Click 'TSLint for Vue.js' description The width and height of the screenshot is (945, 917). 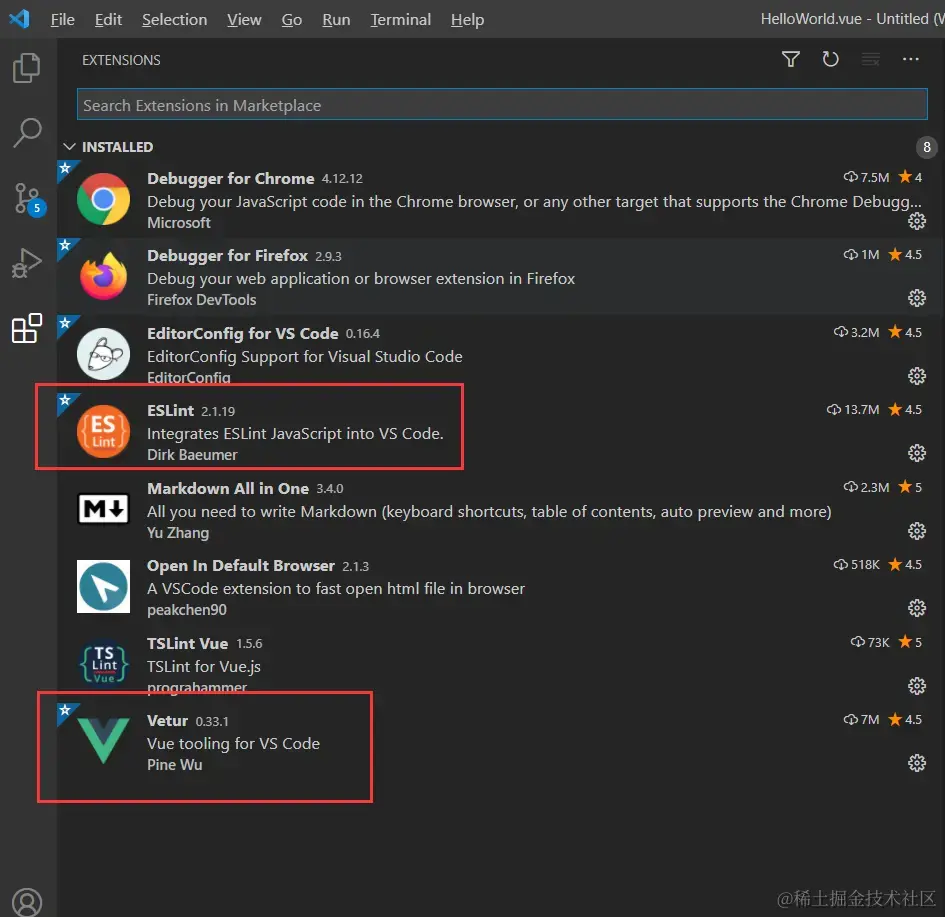204,666
